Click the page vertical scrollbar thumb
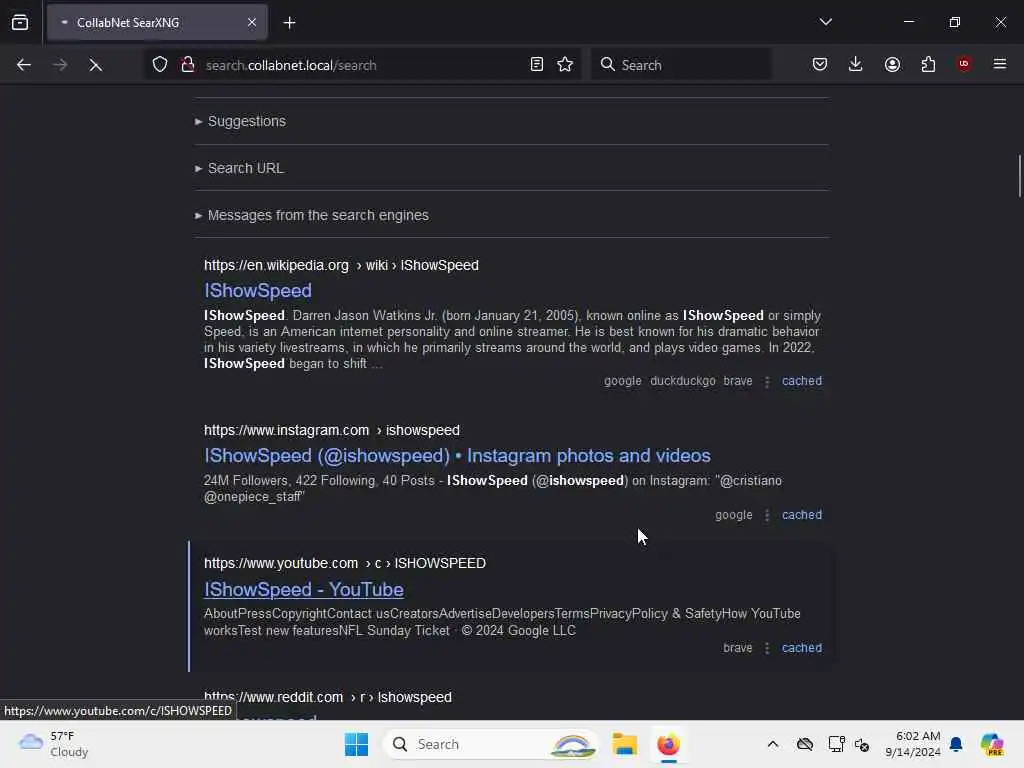The image size is (1024, 768). tap(1019, 175)
